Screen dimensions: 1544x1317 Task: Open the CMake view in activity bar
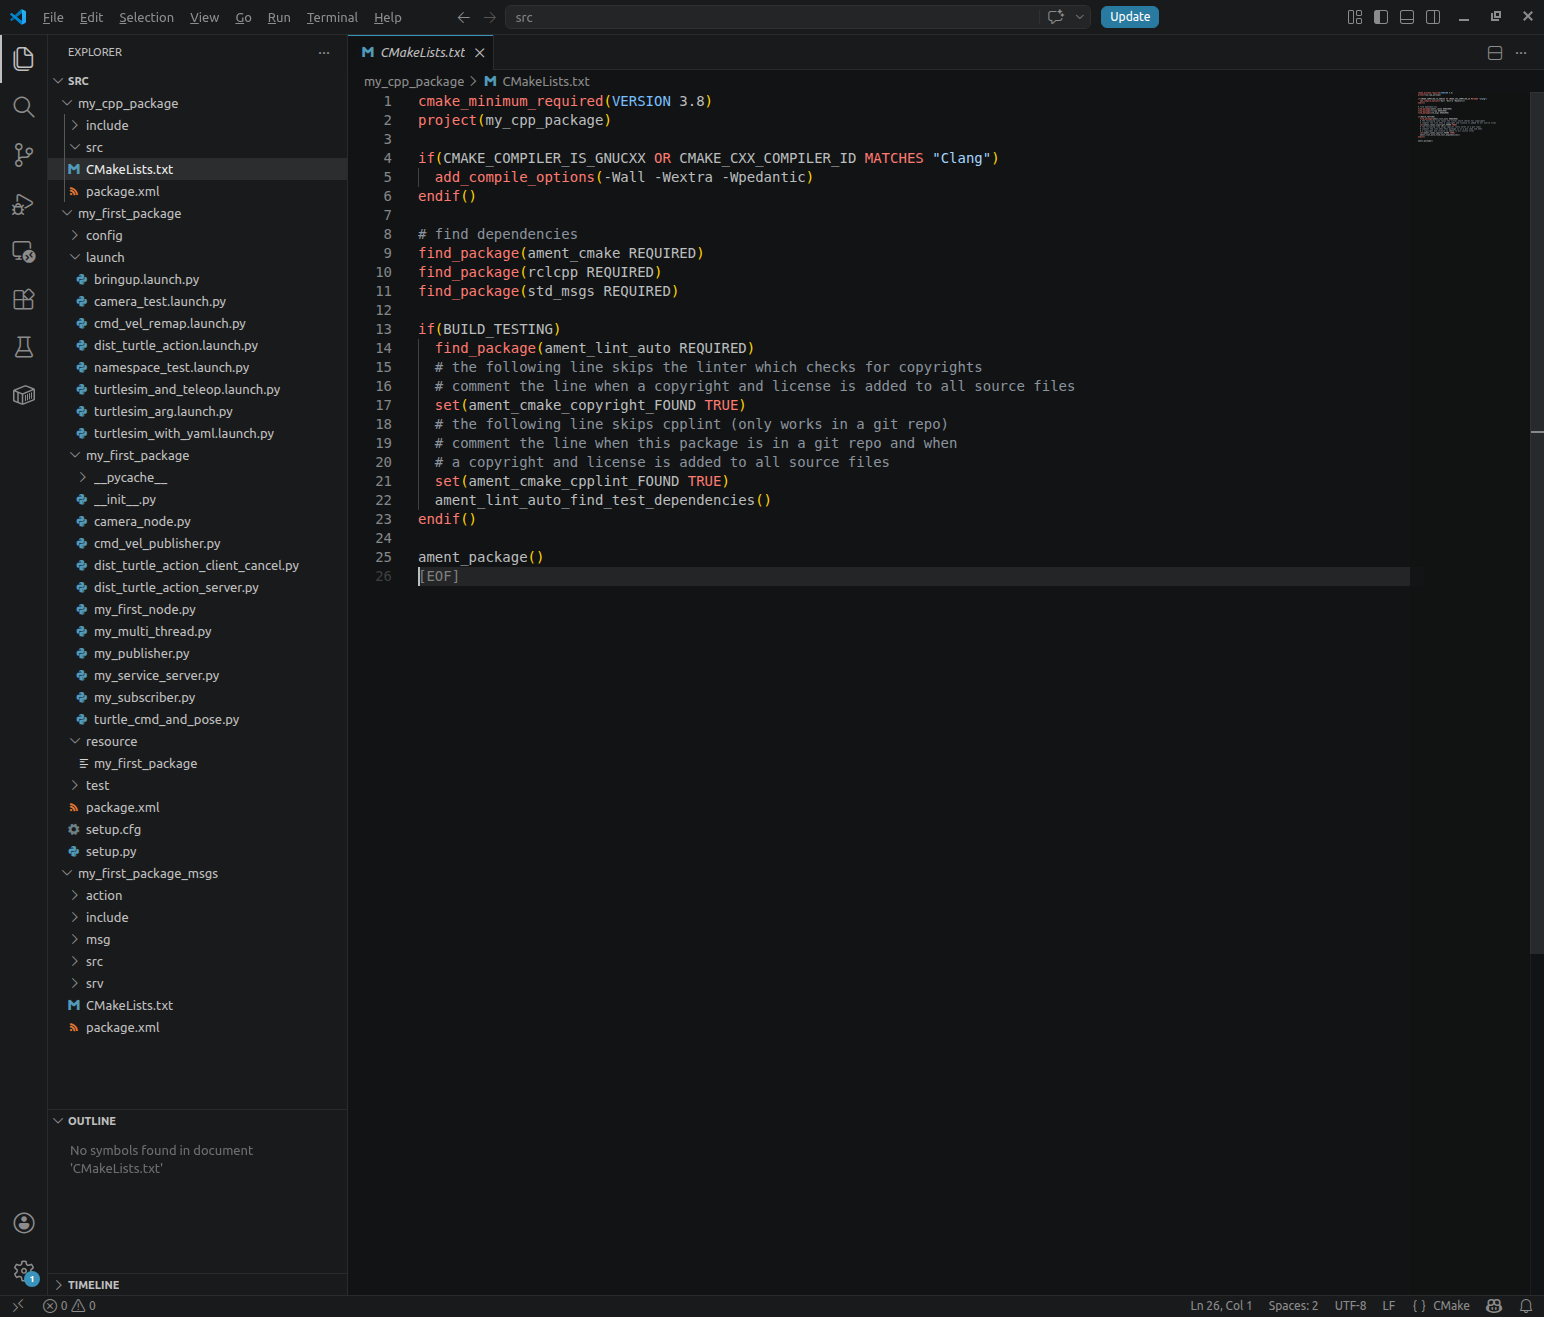(x=24, y=395)
